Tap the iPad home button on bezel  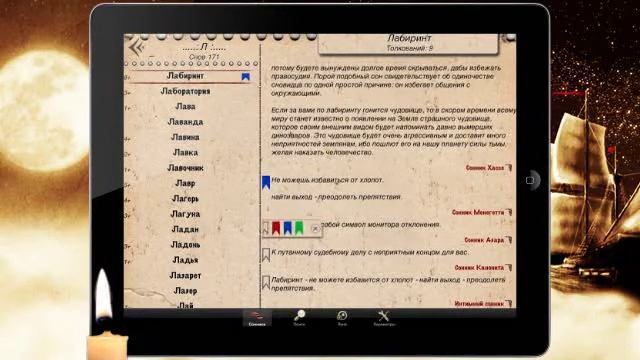click(x=531, y=180)
